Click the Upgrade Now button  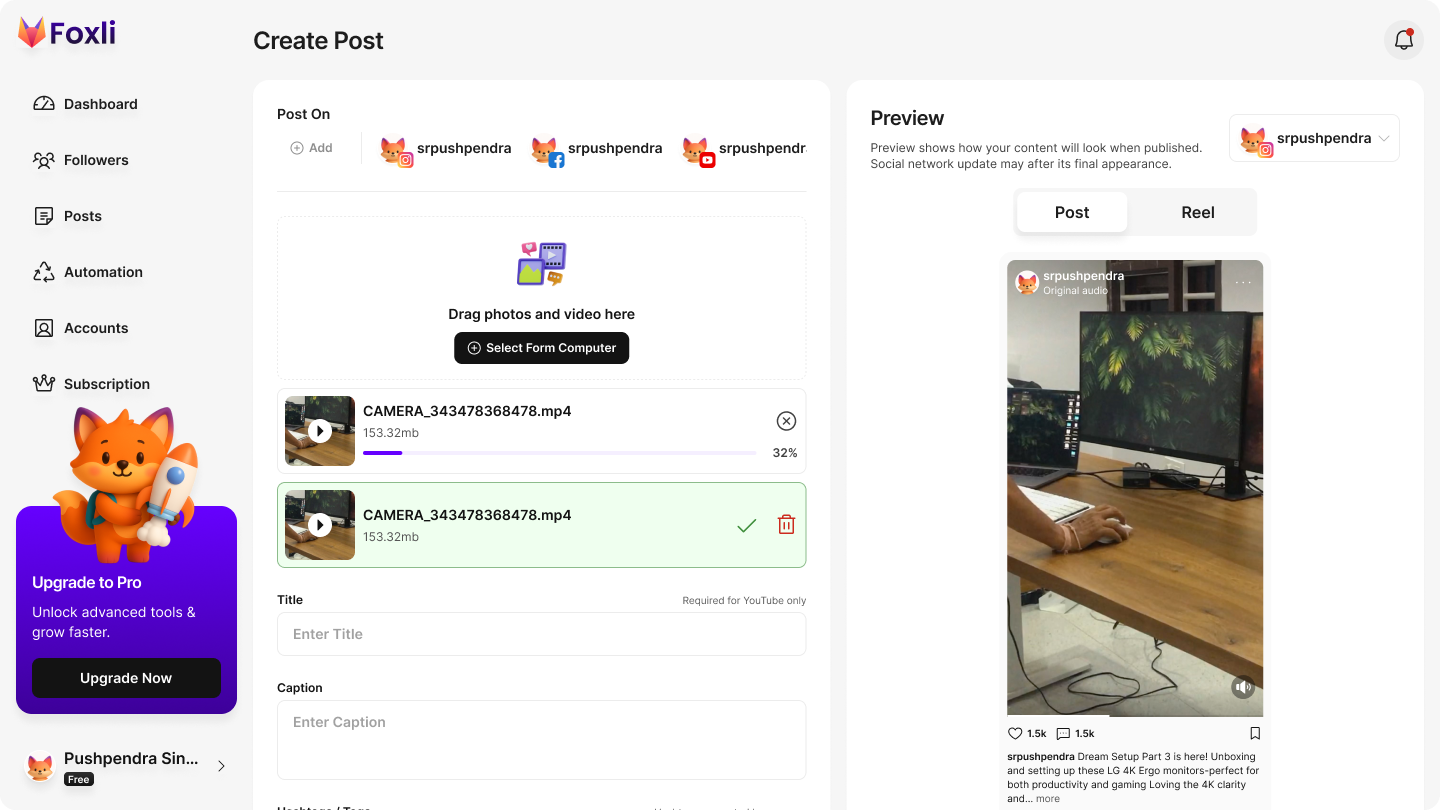coord(126,678)
